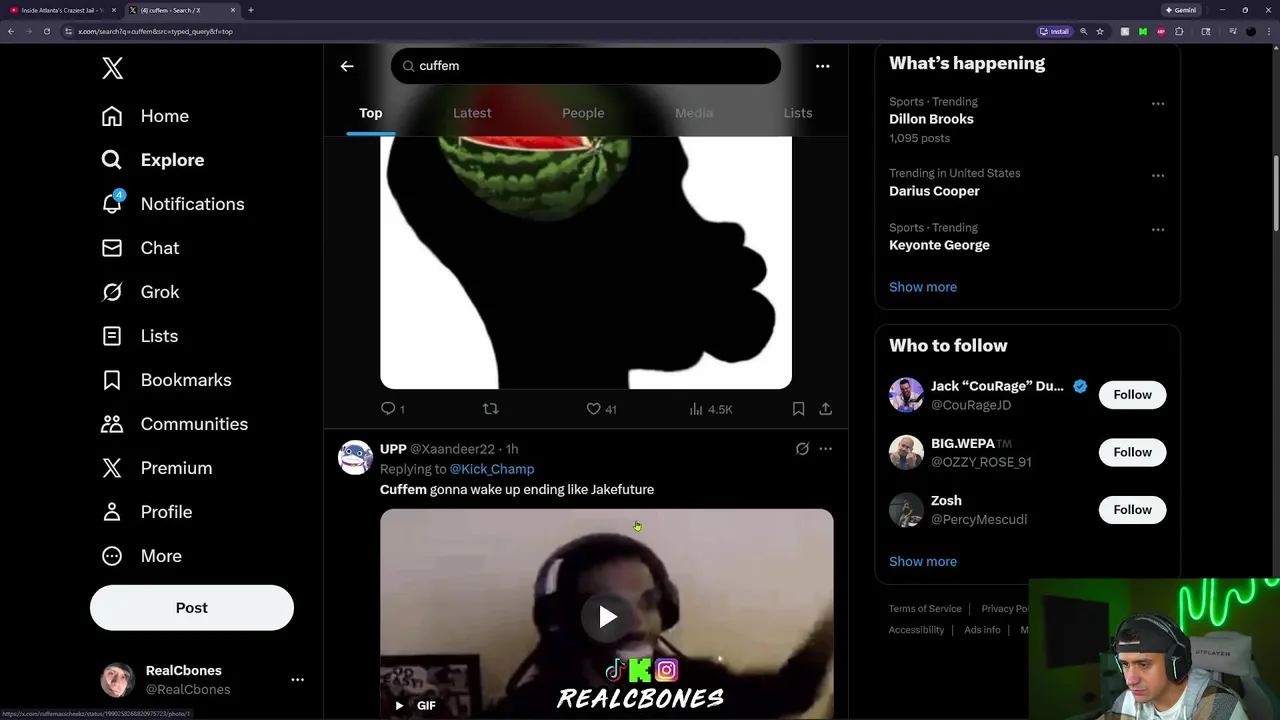Show more under Who to follow

923,561
